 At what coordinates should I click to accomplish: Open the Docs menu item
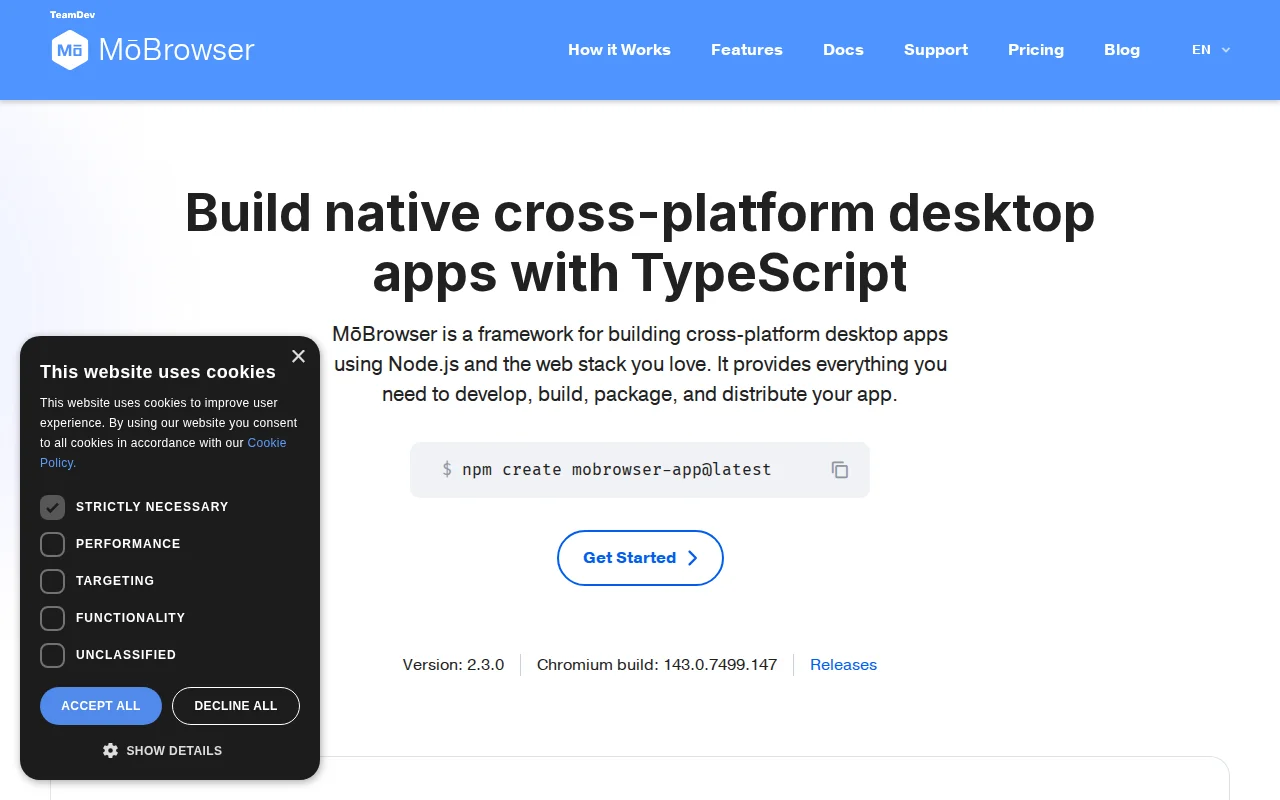(x=843, y=50)
